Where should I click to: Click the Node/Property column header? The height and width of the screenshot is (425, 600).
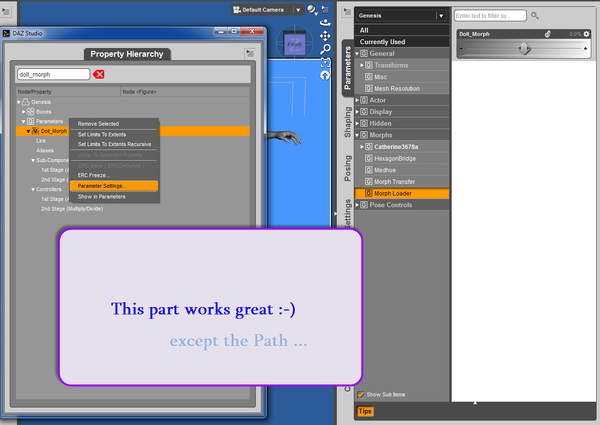[68, 92]
